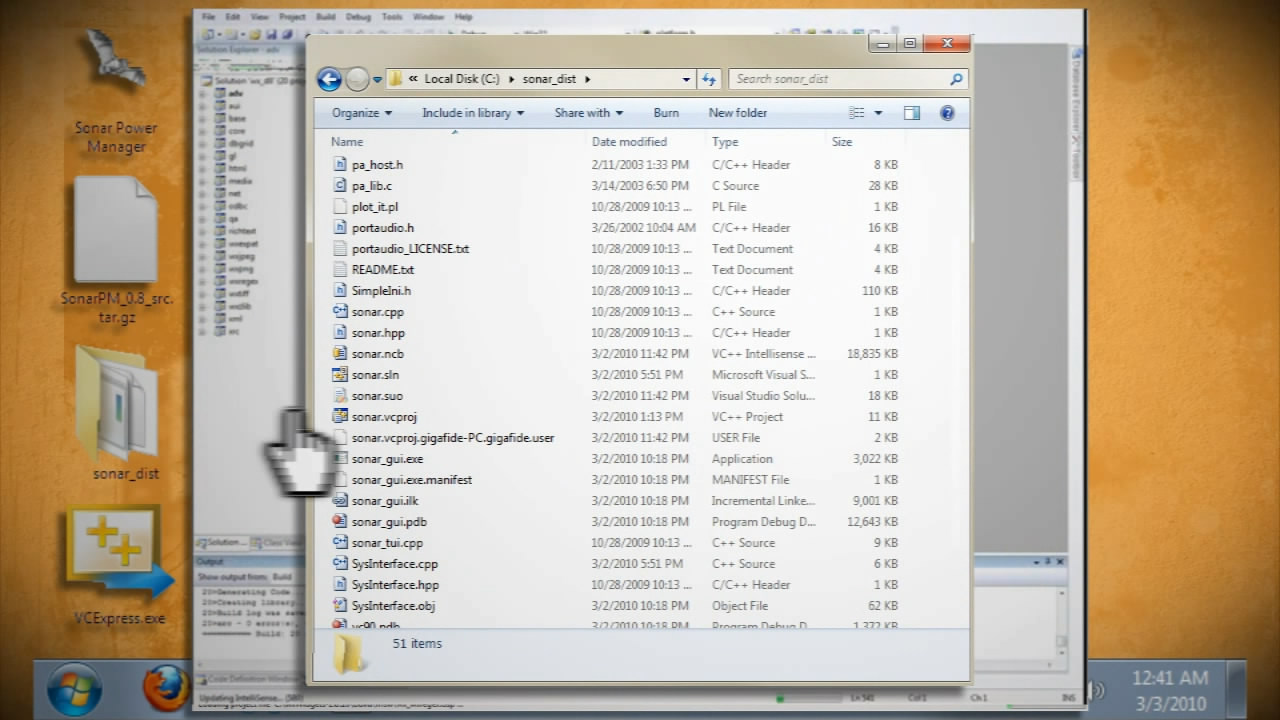The image size is (1280, 720).
Task: Sort by Date modified column header
Action: click(646, 142)
